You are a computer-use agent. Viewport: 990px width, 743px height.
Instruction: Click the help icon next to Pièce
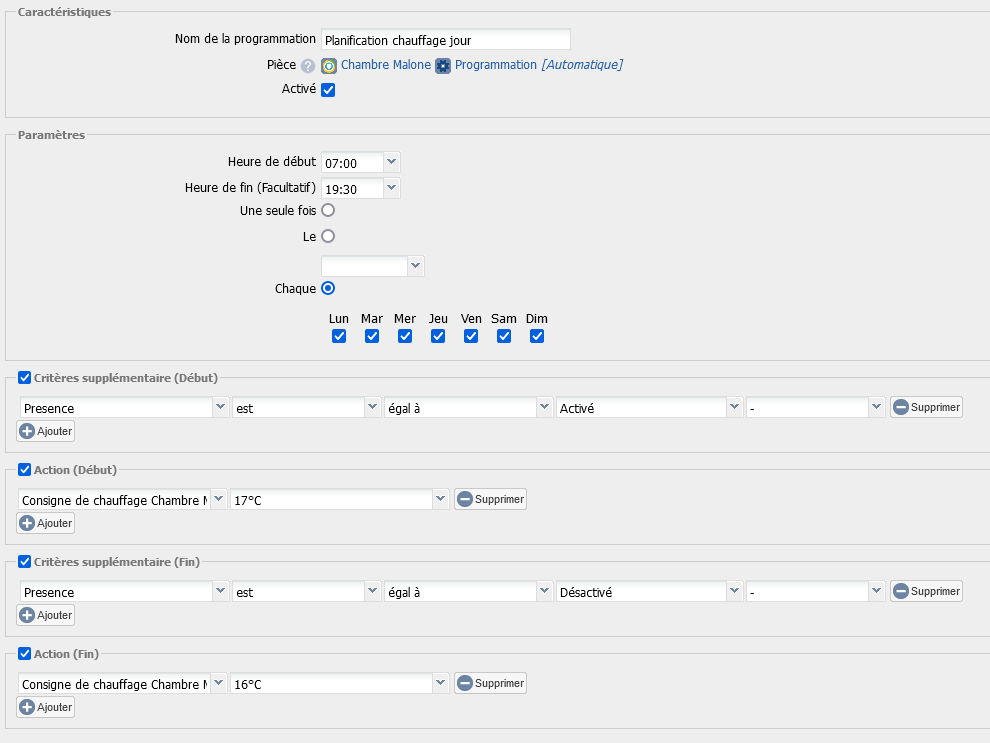pos(308,66)
